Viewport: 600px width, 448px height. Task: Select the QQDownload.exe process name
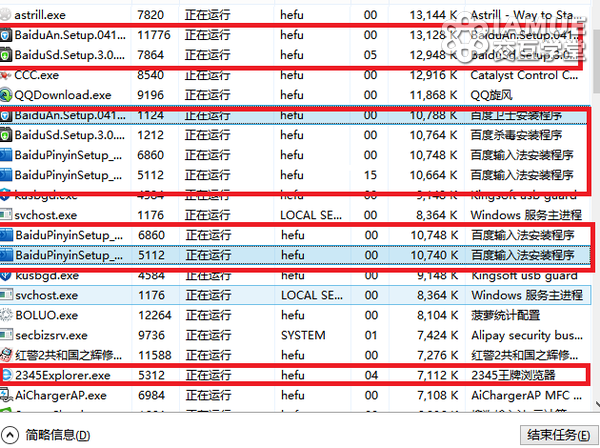point(63,95)
